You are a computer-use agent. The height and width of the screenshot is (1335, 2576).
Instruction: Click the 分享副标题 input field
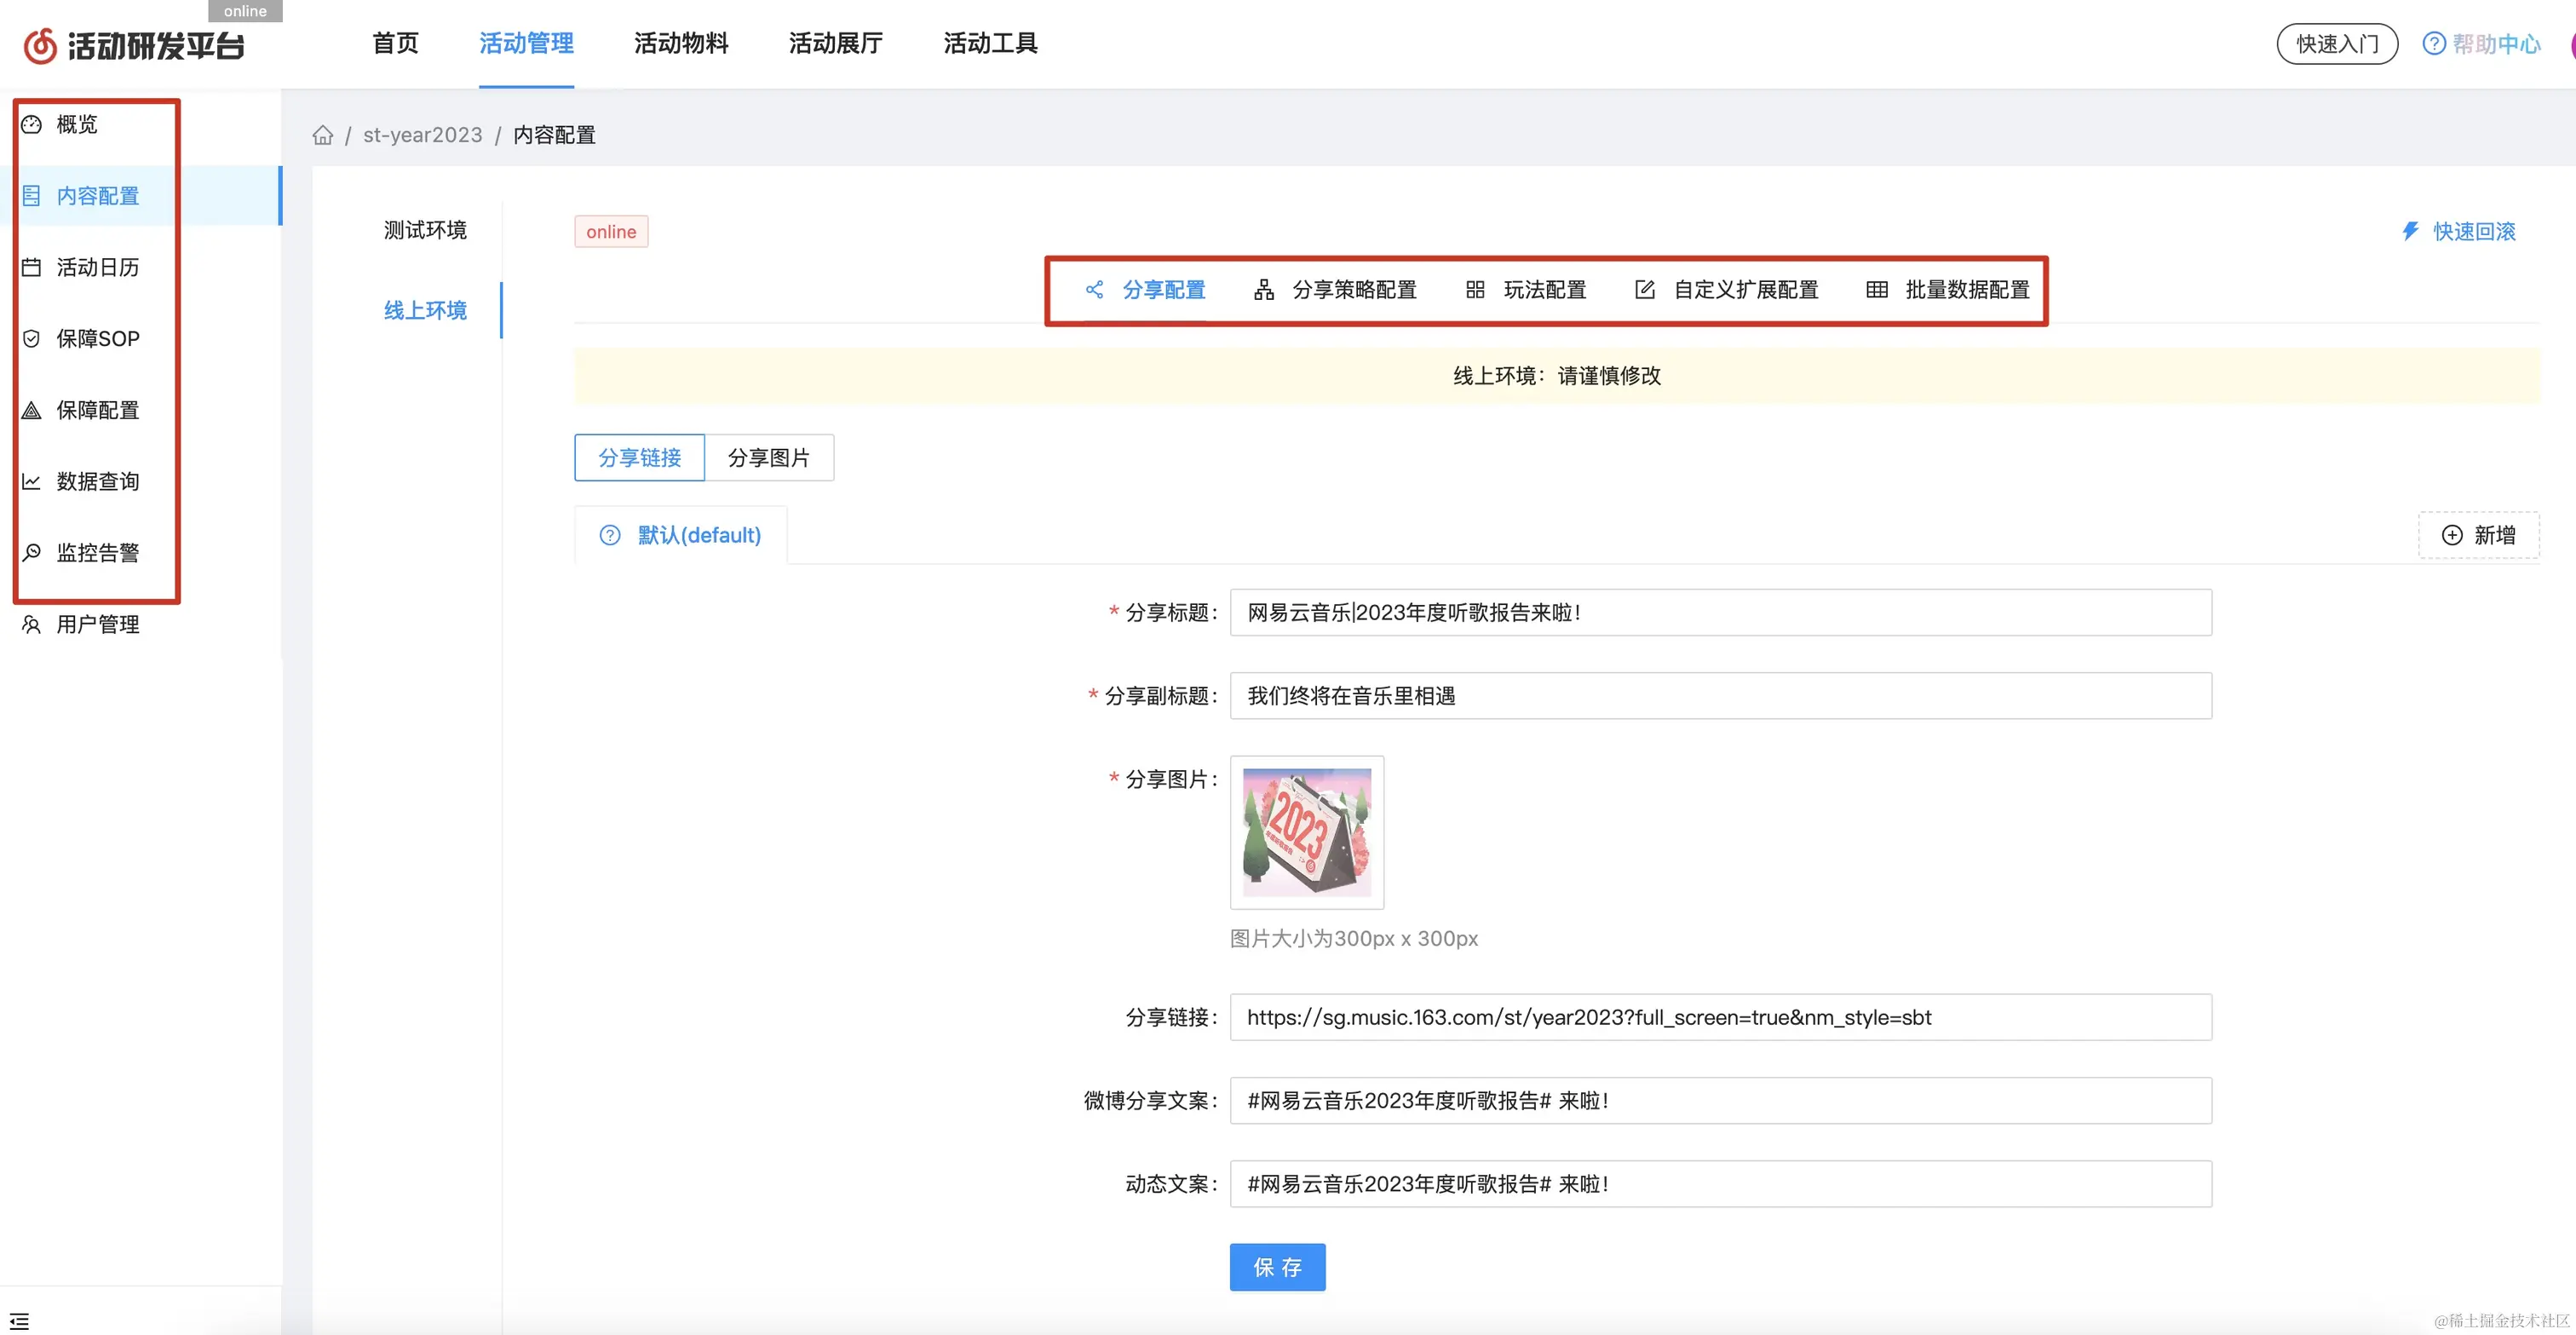click(1720, 696)
